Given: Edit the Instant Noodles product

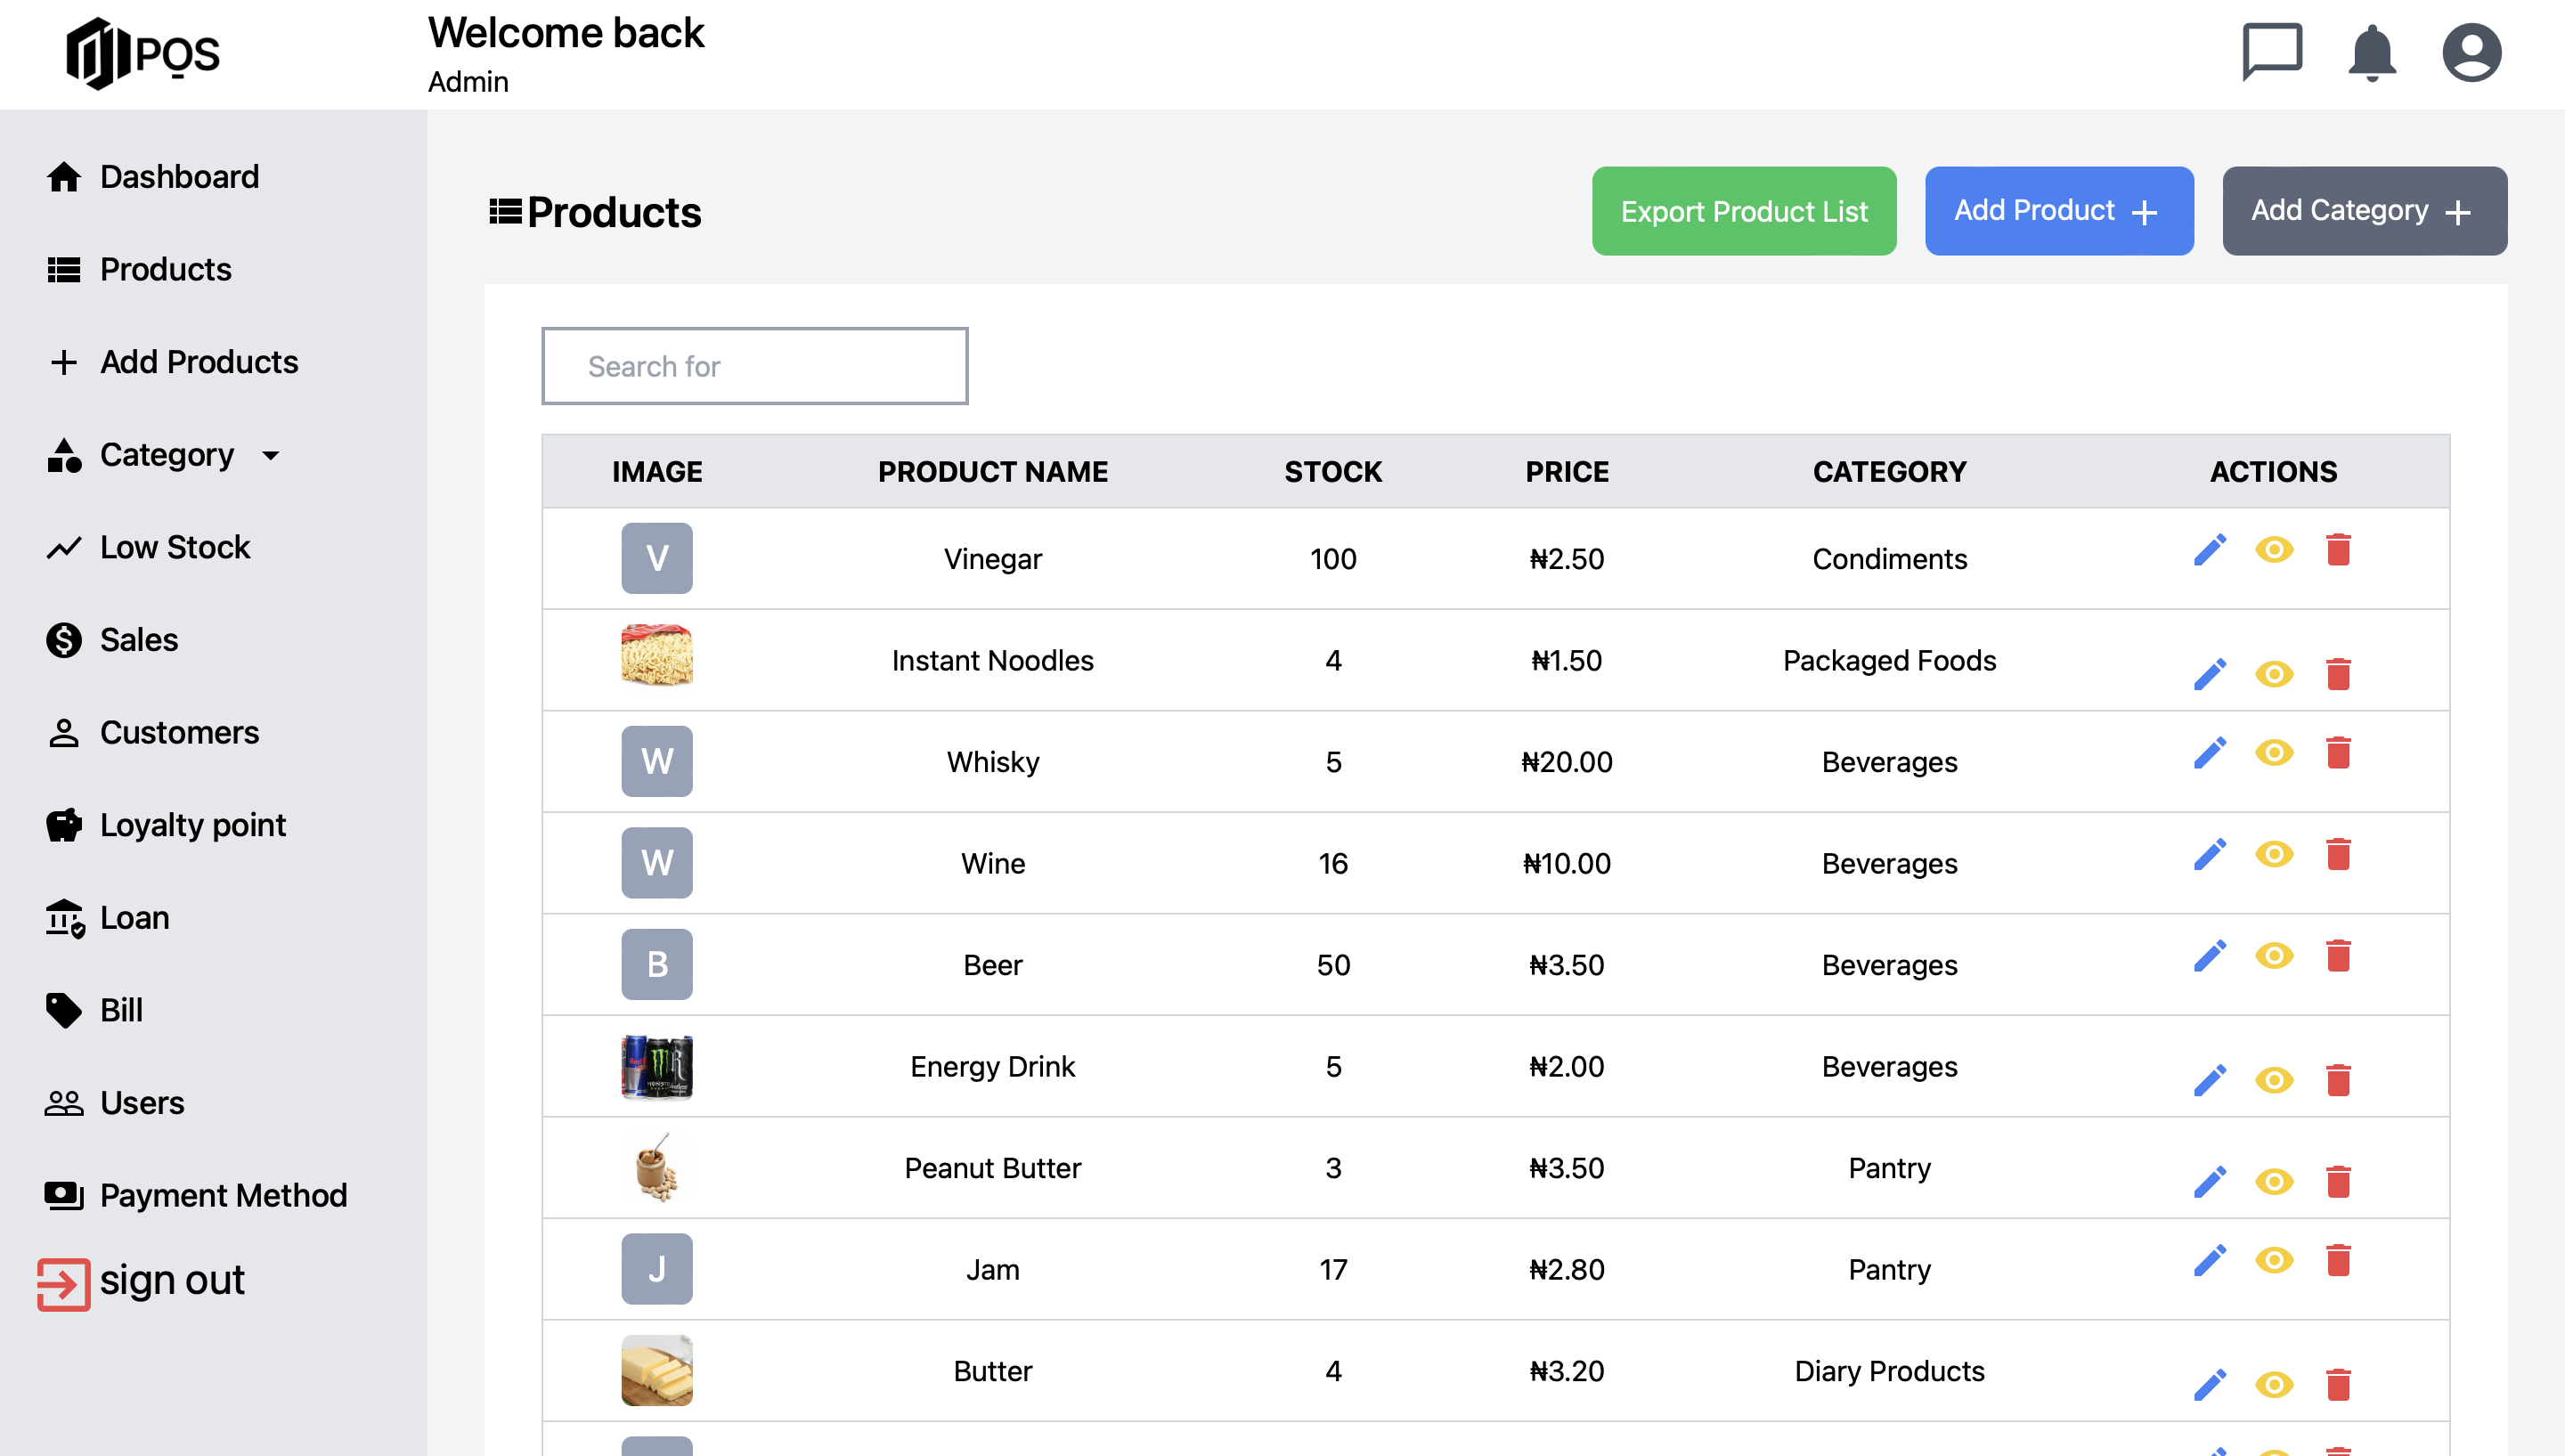Looking at the screenshot, I should 2210,674.
